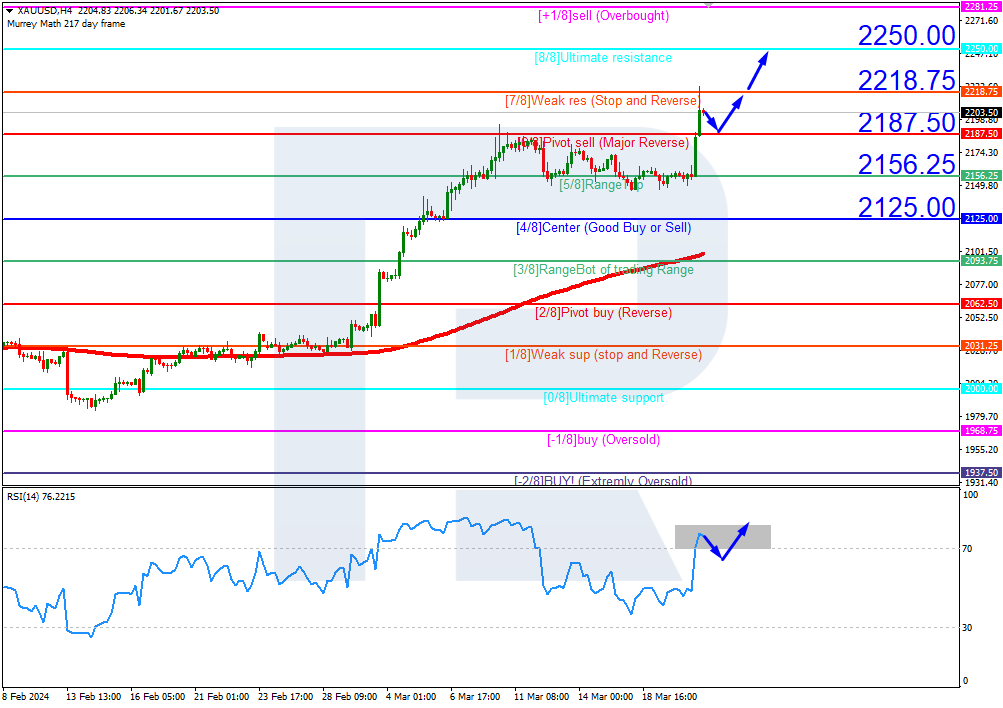
Task: Click the current price tag 2203.50
Action: point(980,112)
